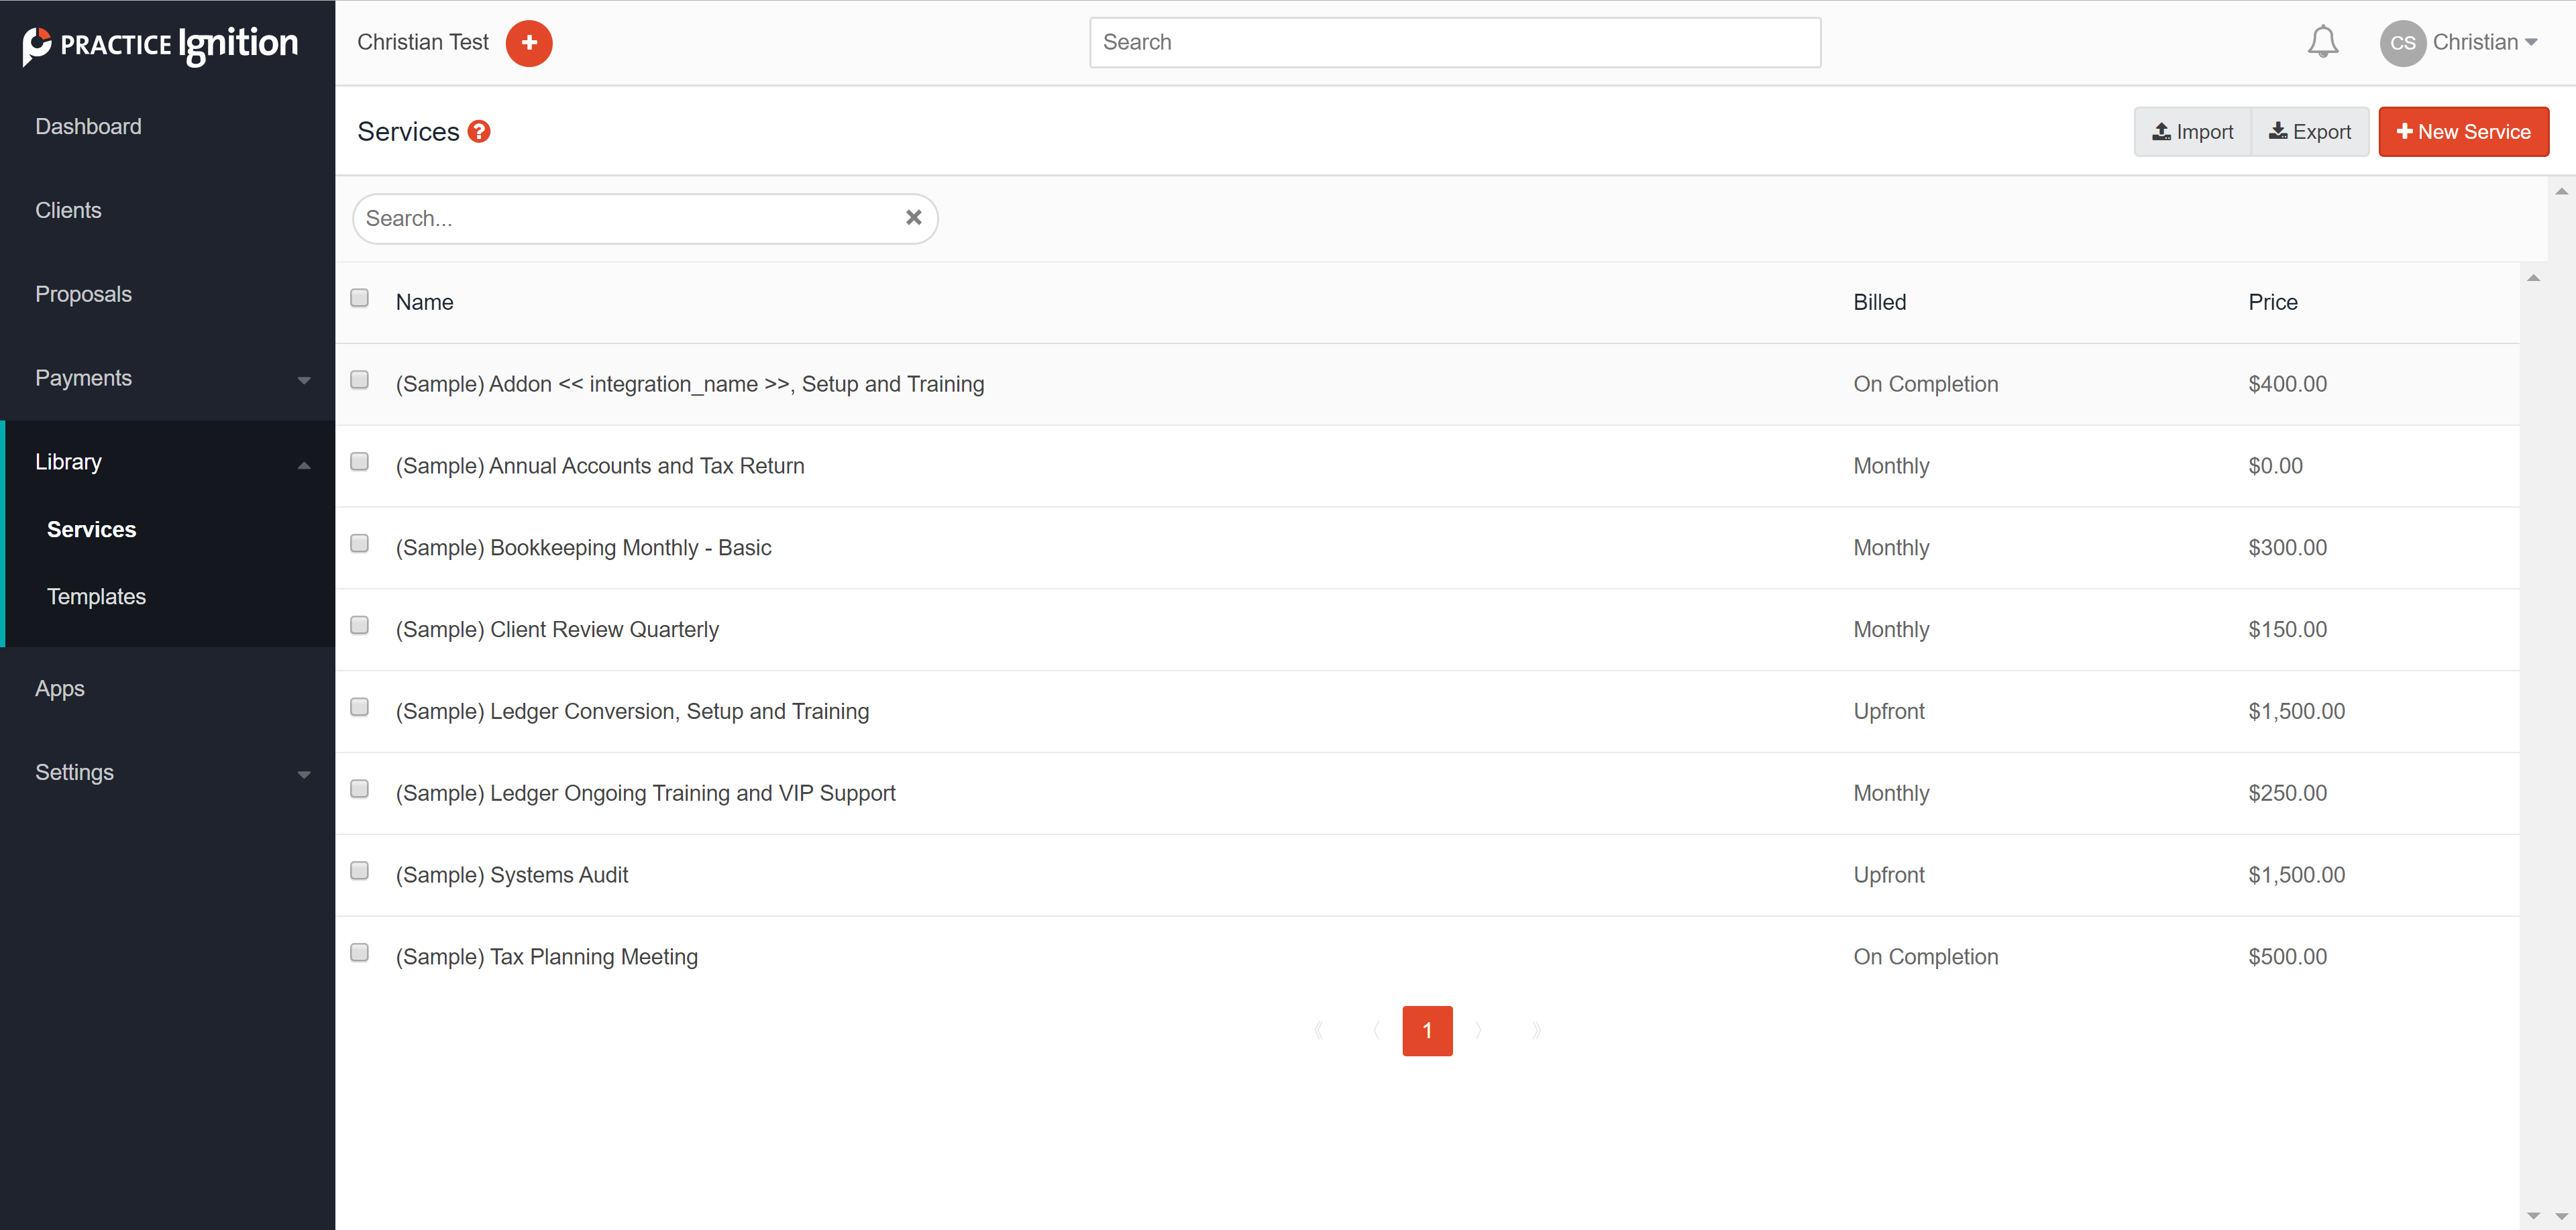Open Templates in the Library submenu
Viewport: 2576px width, 1230px height.
pos(96,596)
